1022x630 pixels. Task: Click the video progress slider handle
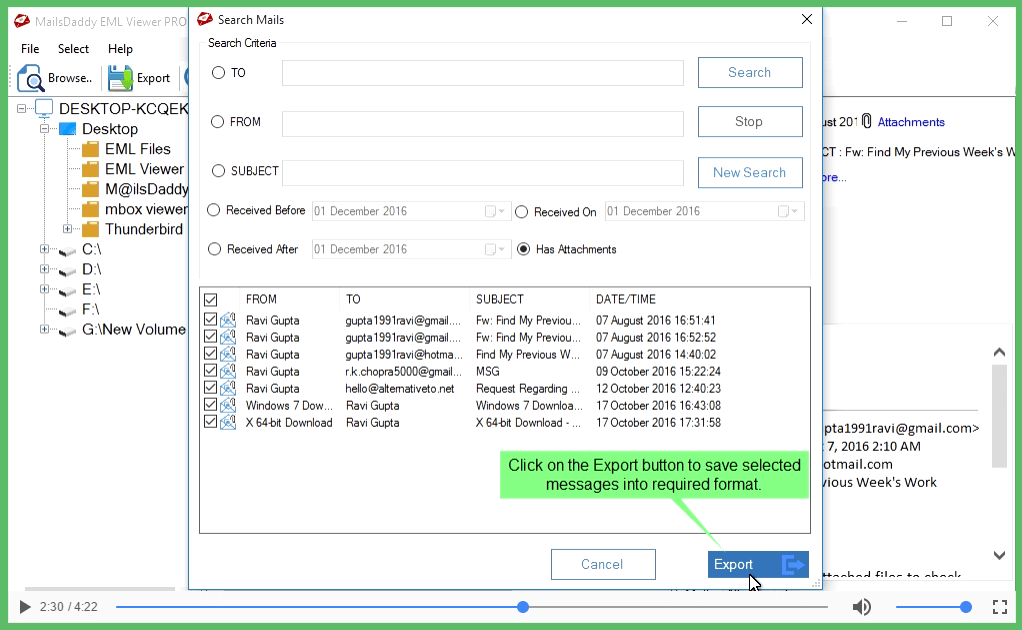coord(523,607)
